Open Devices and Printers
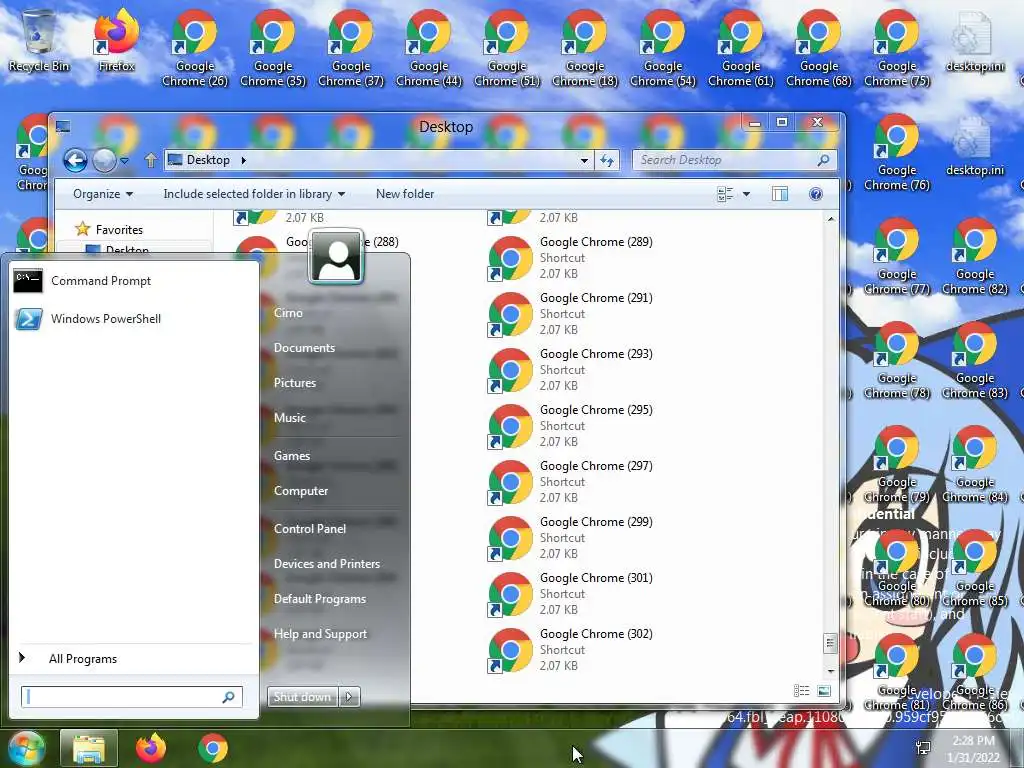This screenshot has width=1024, height=768. point(327,564)
